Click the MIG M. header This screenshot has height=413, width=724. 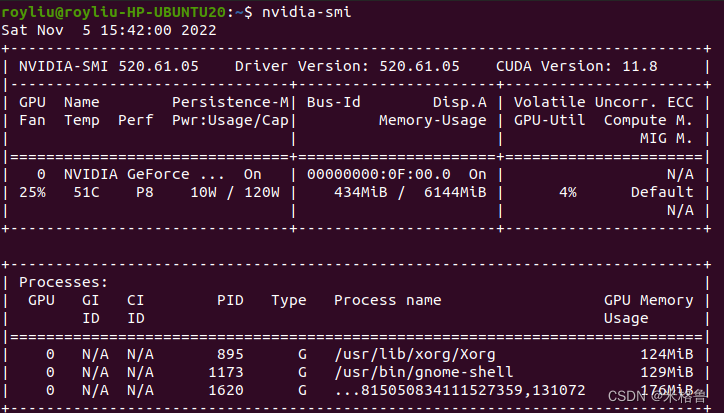666,138
